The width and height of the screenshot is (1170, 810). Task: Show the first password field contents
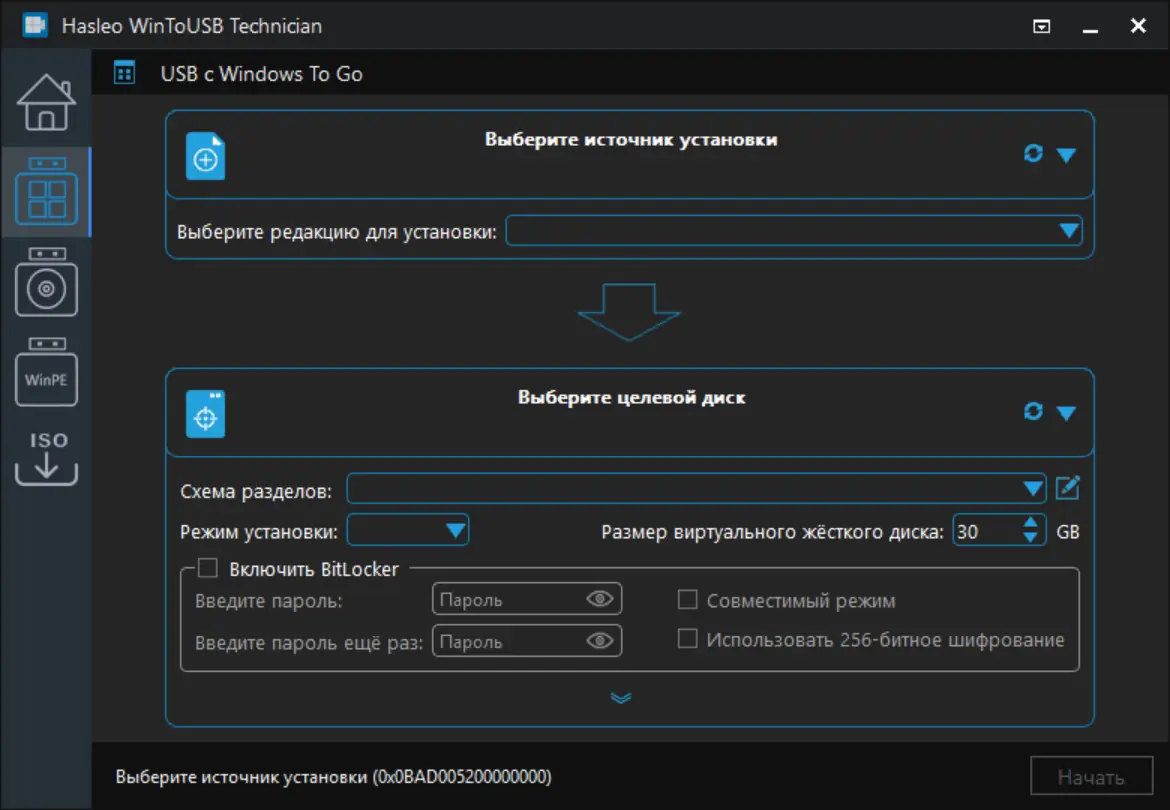pos(599,600)
